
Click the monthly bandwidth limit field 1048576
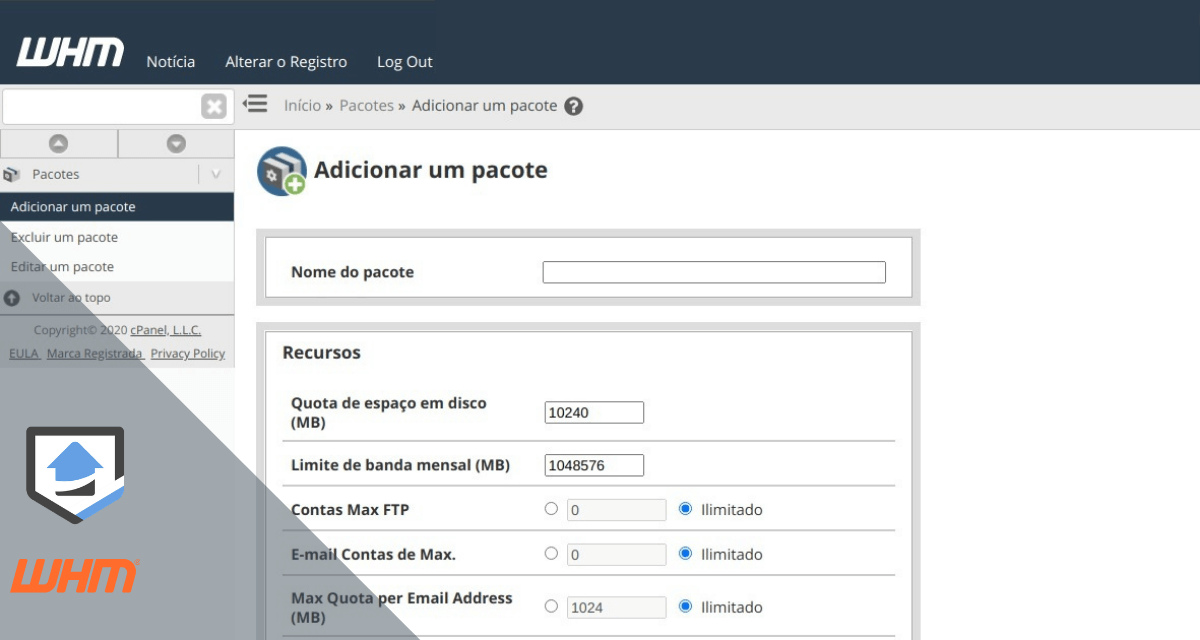coord(594,466)
